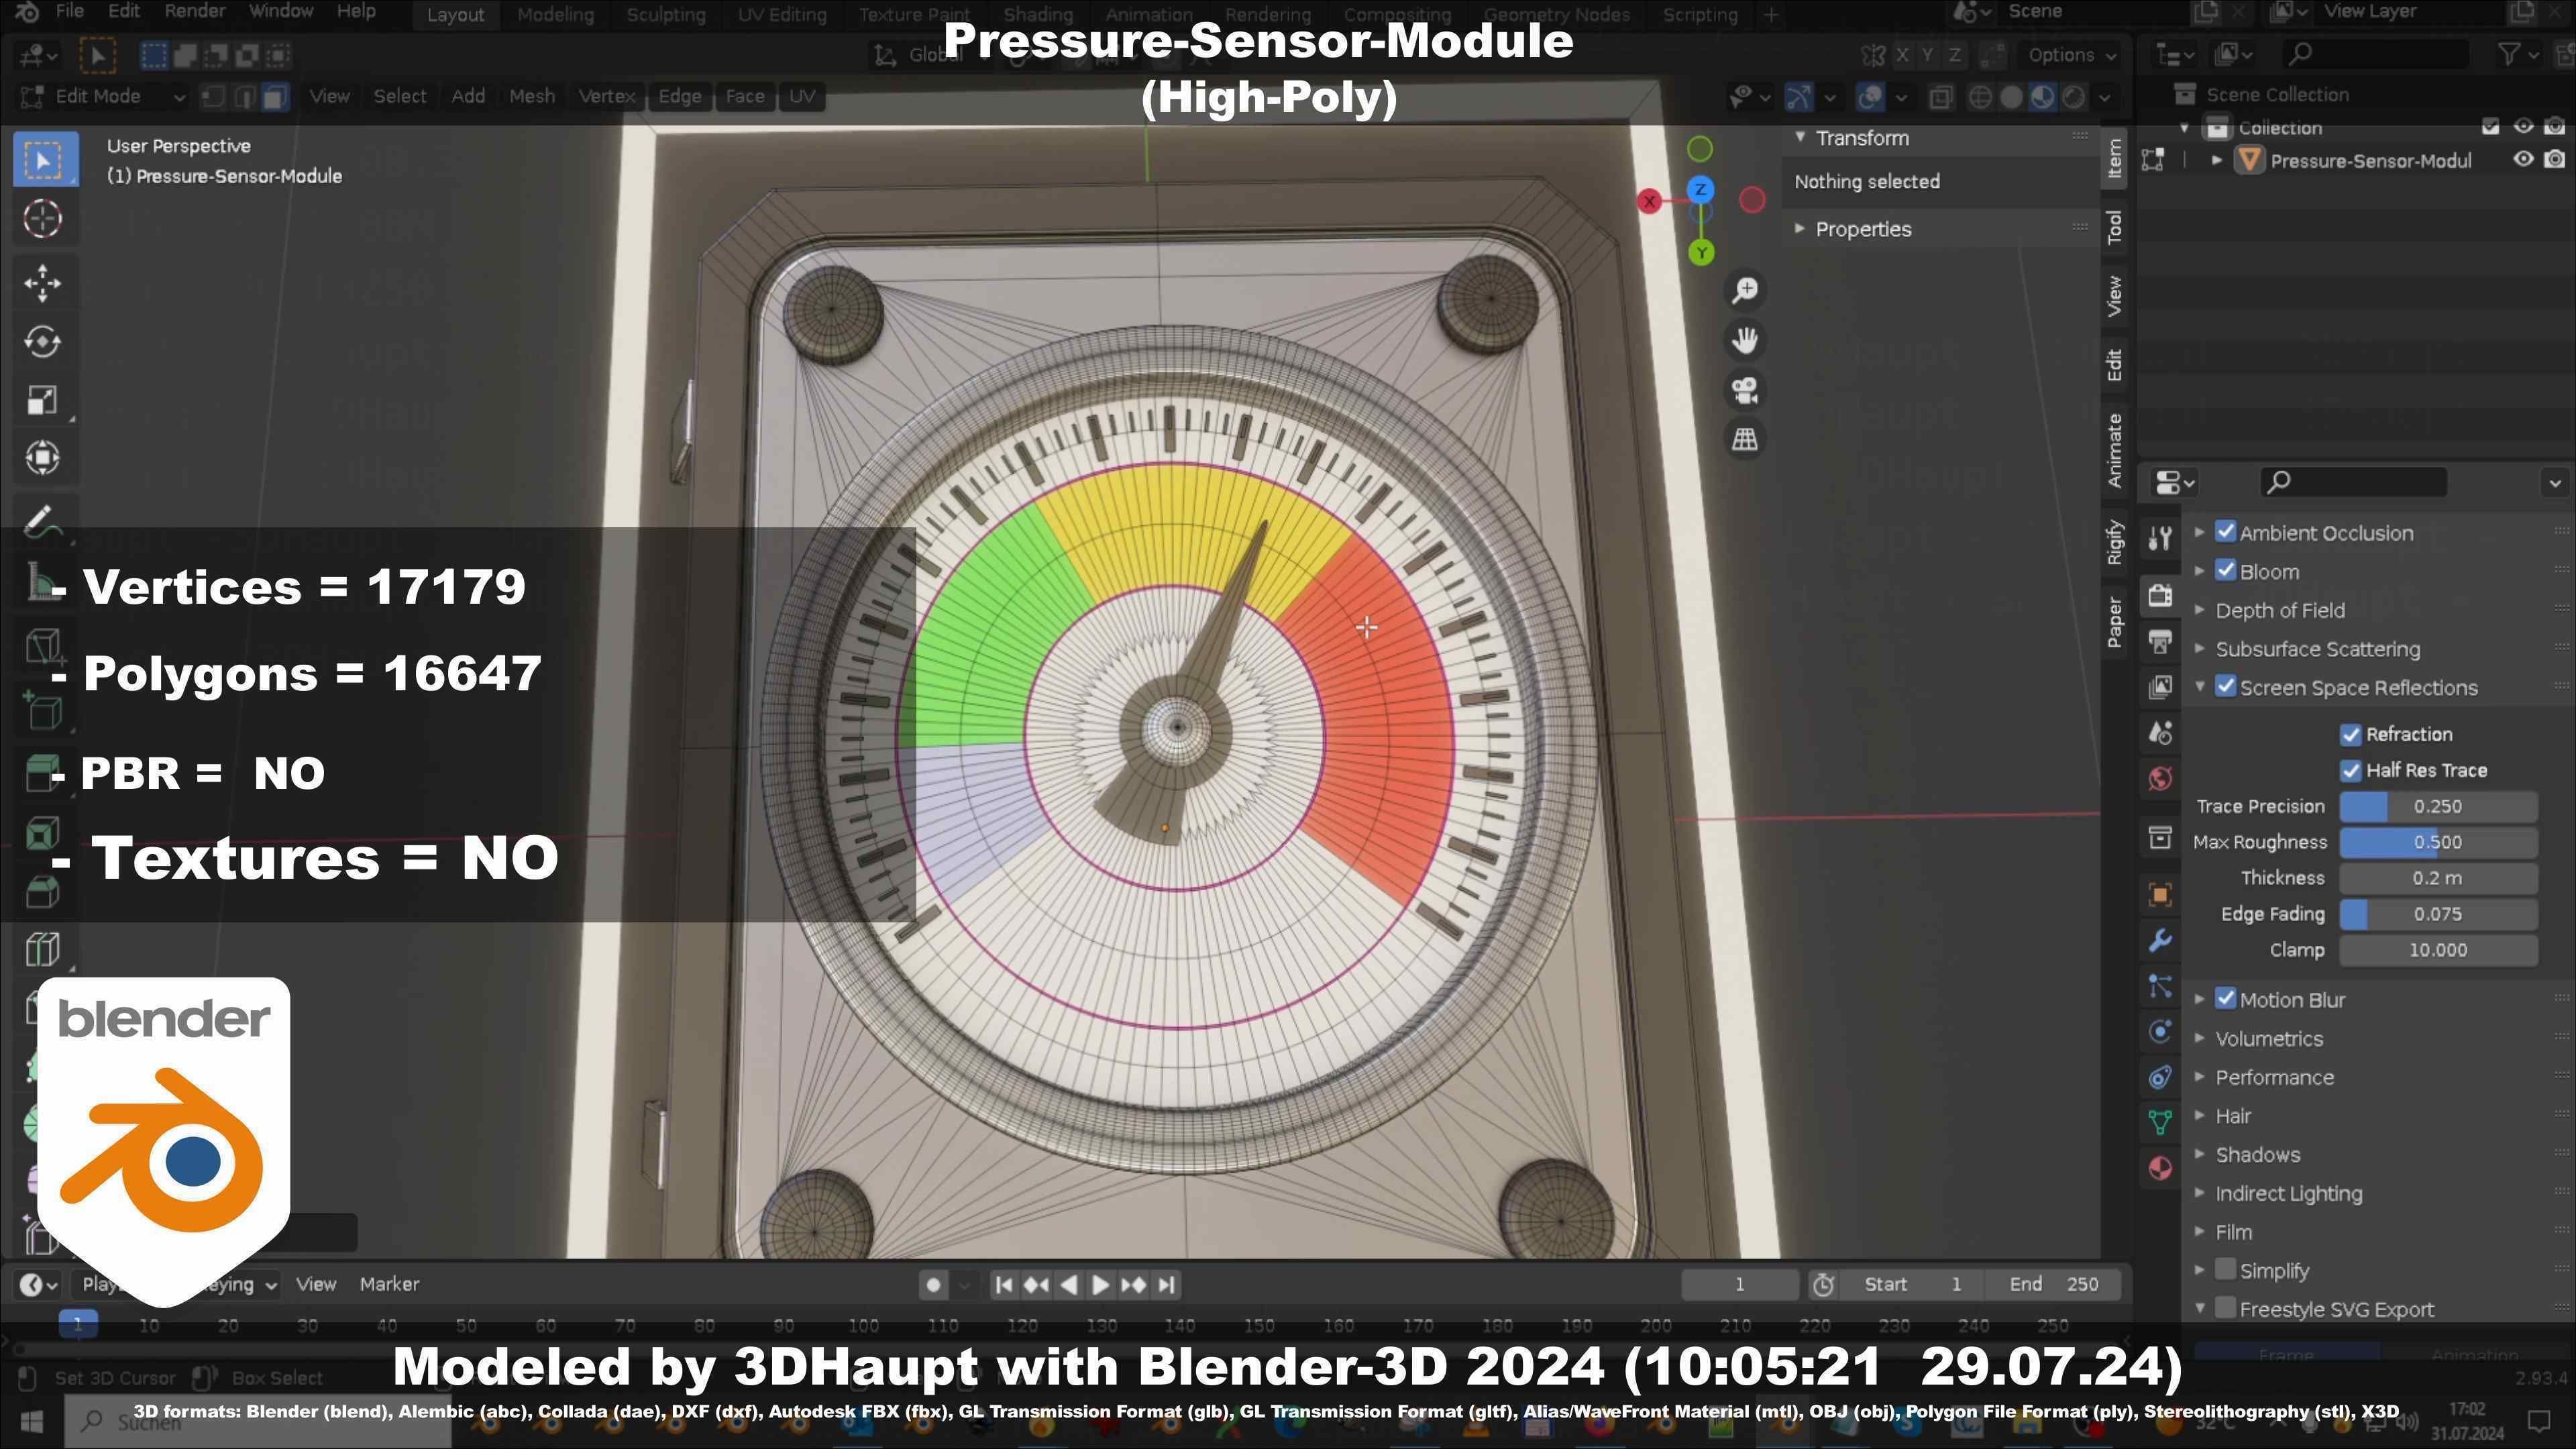Open the World properties globe icon
Image resolution: width=2576 pixels, height=1449 pixels.
(x=2160, y=779)
